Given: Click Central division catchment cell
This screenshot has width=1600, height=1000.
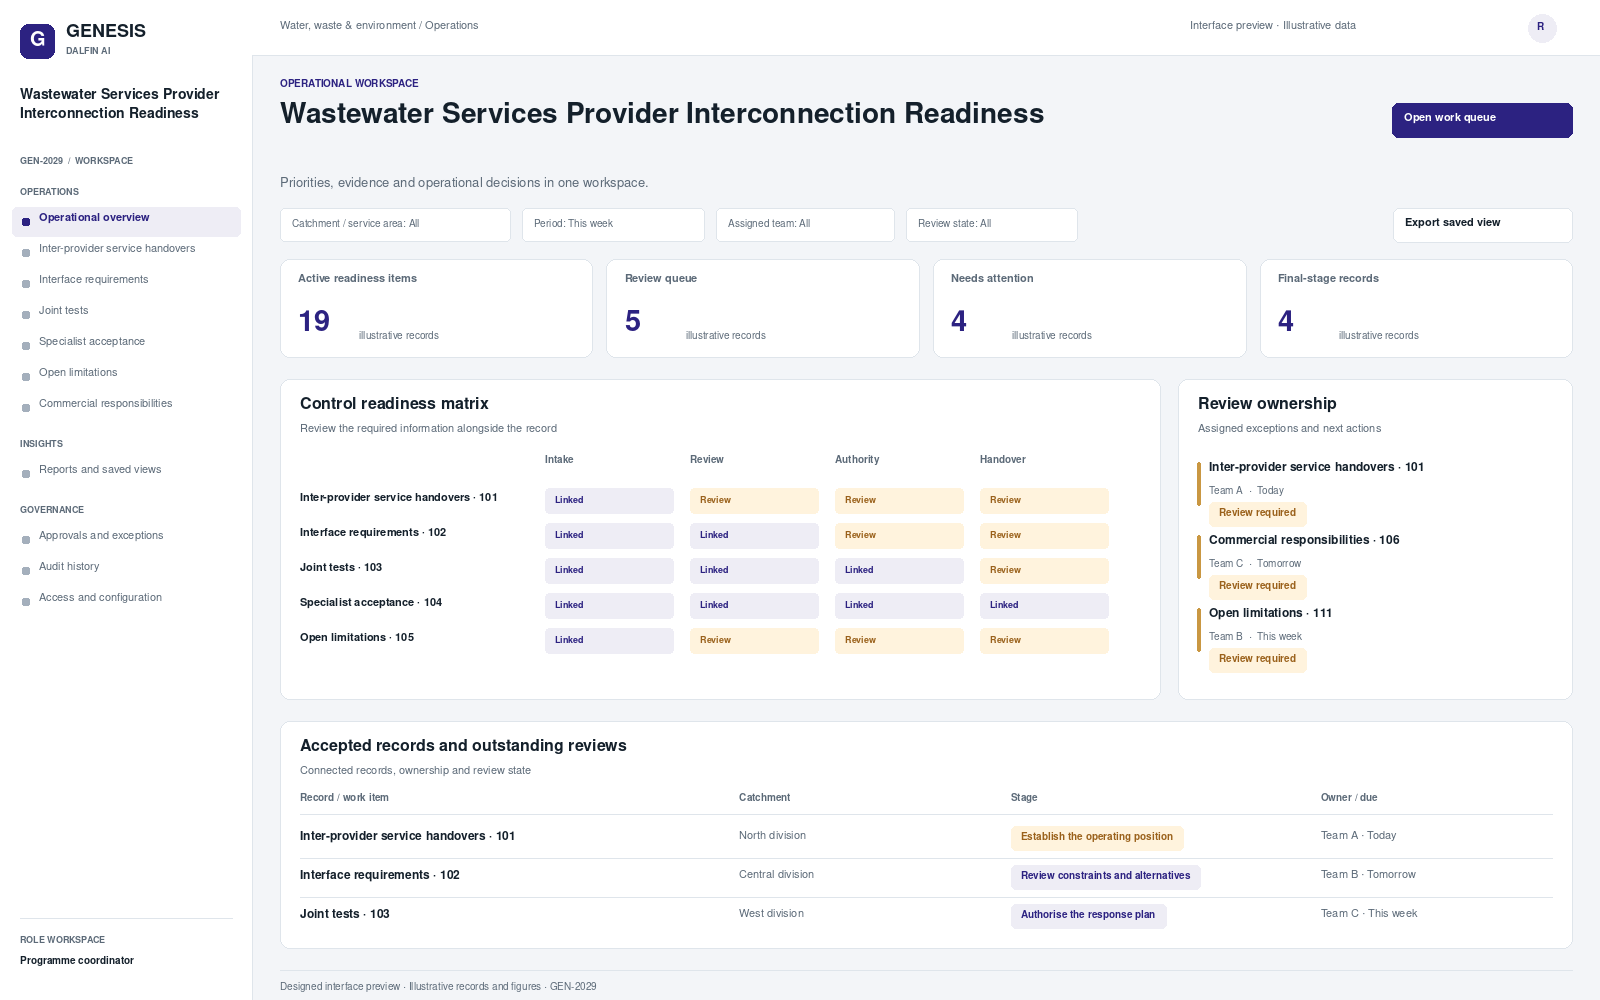Looking at the screenshot, I should [x=776, y=875].
